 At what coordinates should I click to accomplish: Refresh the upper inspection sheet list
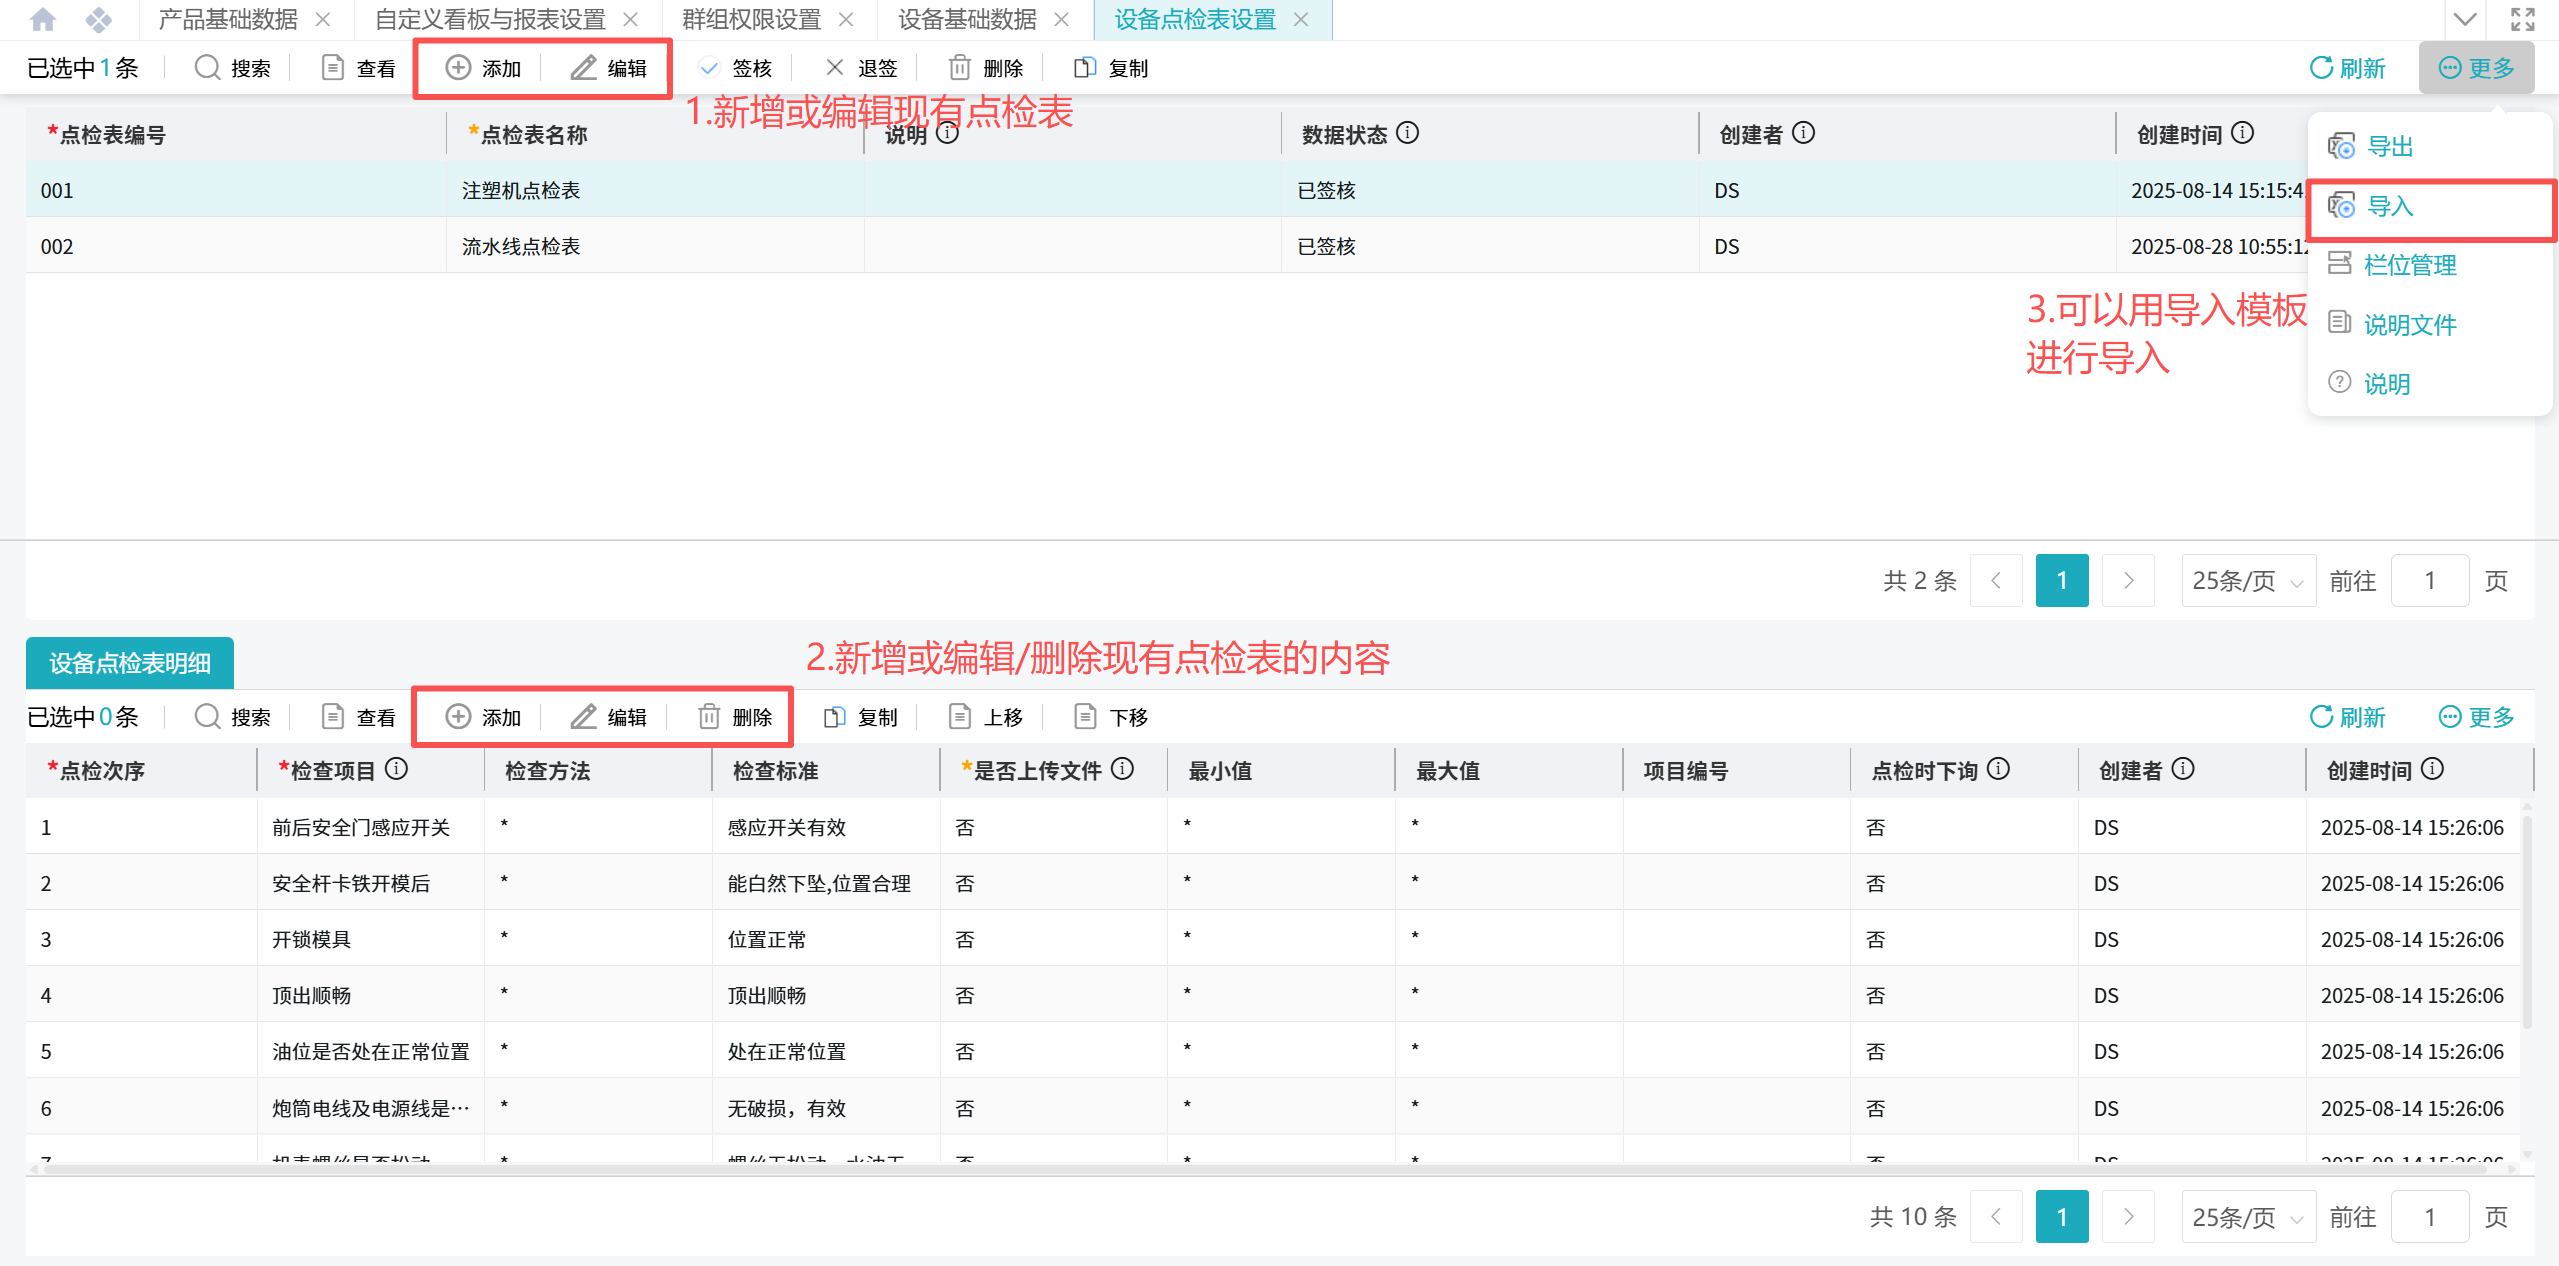point(2347,68)
